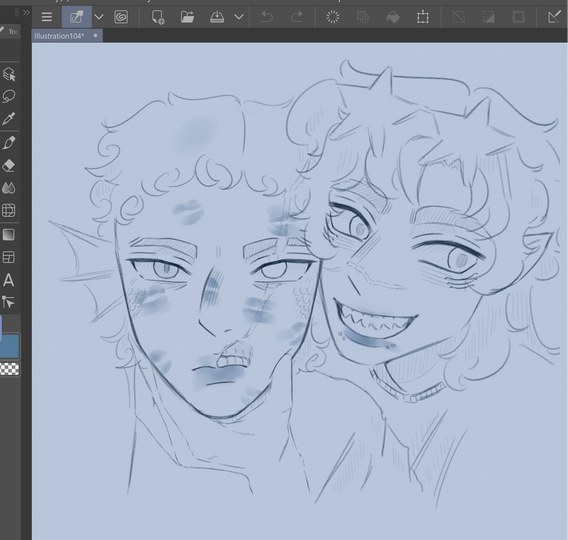Expand dropdown next to quick access icon

pyautogui.click(x=99, y=17)
